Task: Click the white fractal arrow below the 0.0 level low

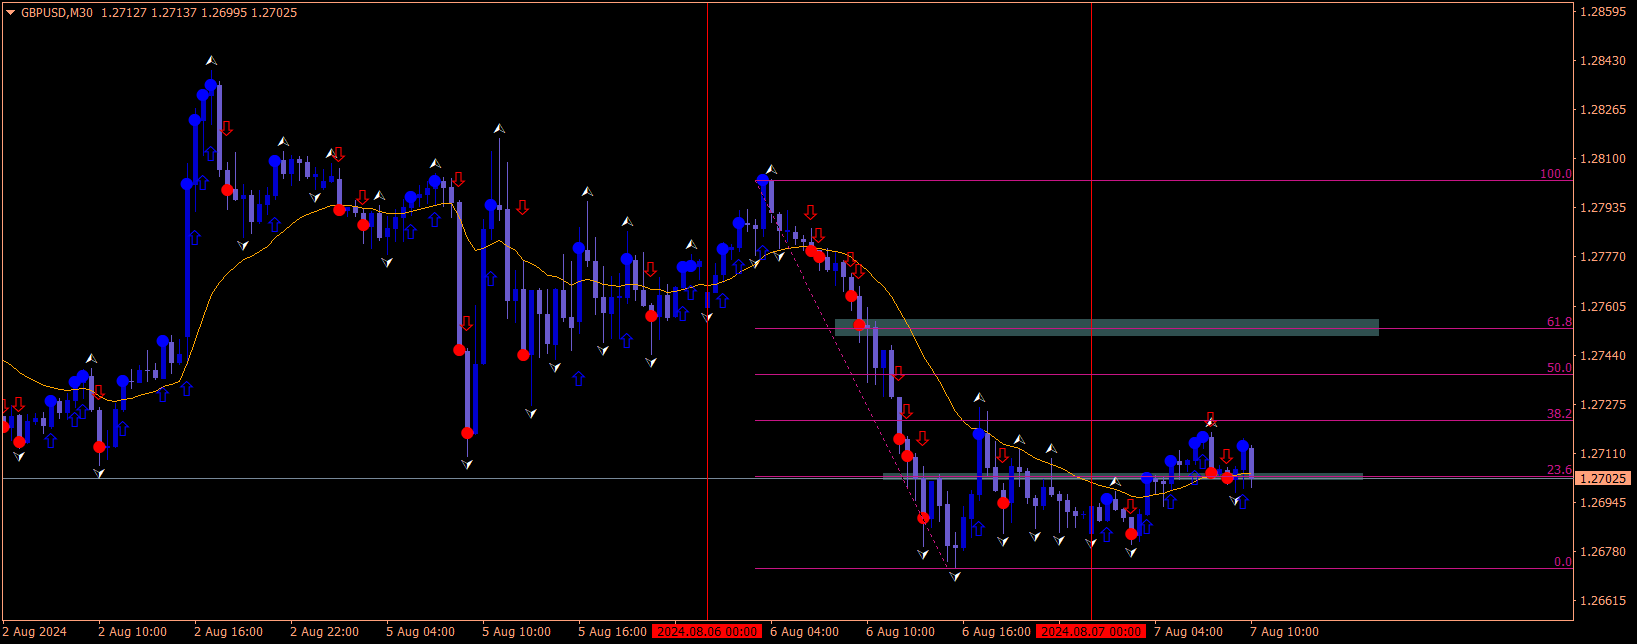Action: click(x=955, y=576)
